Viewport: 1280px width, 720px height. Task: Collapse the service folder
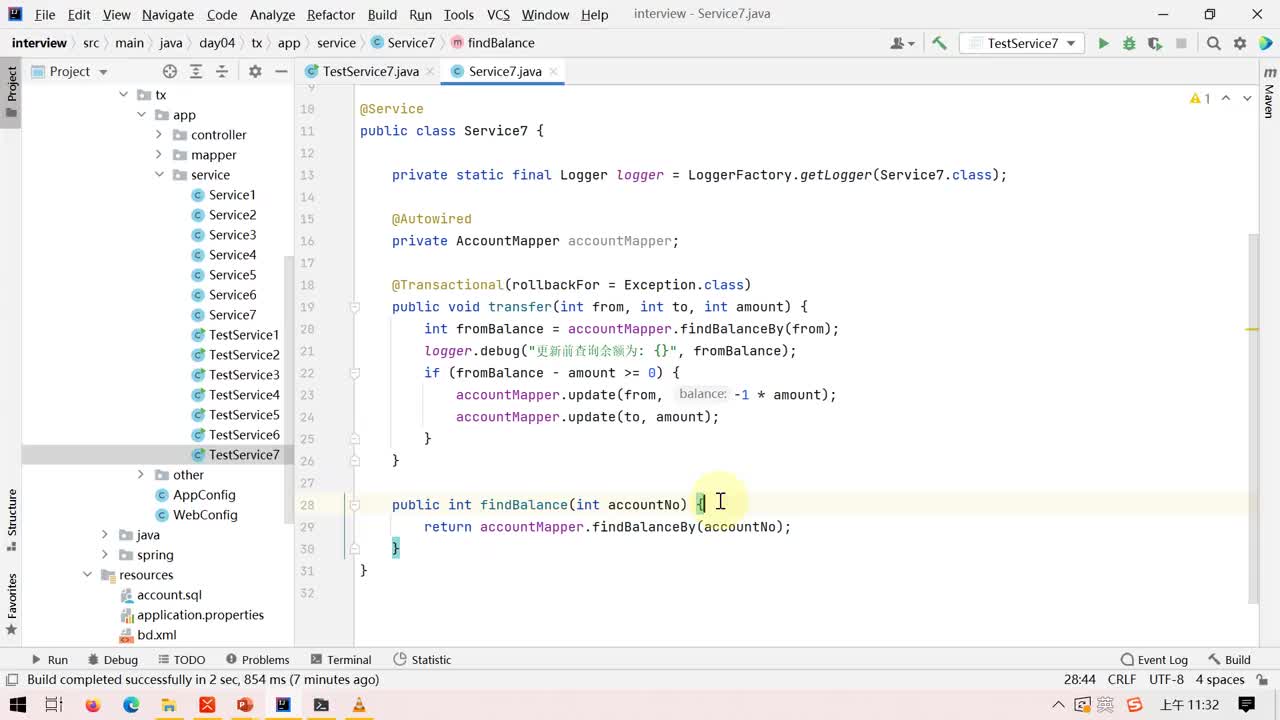coord(159,175)
